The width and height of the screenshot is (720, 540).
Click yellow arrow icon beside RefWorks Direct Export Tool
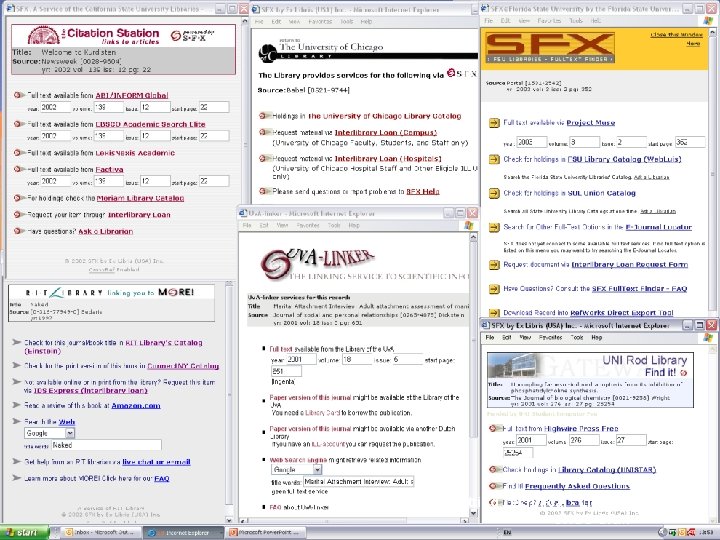point(494,313)
